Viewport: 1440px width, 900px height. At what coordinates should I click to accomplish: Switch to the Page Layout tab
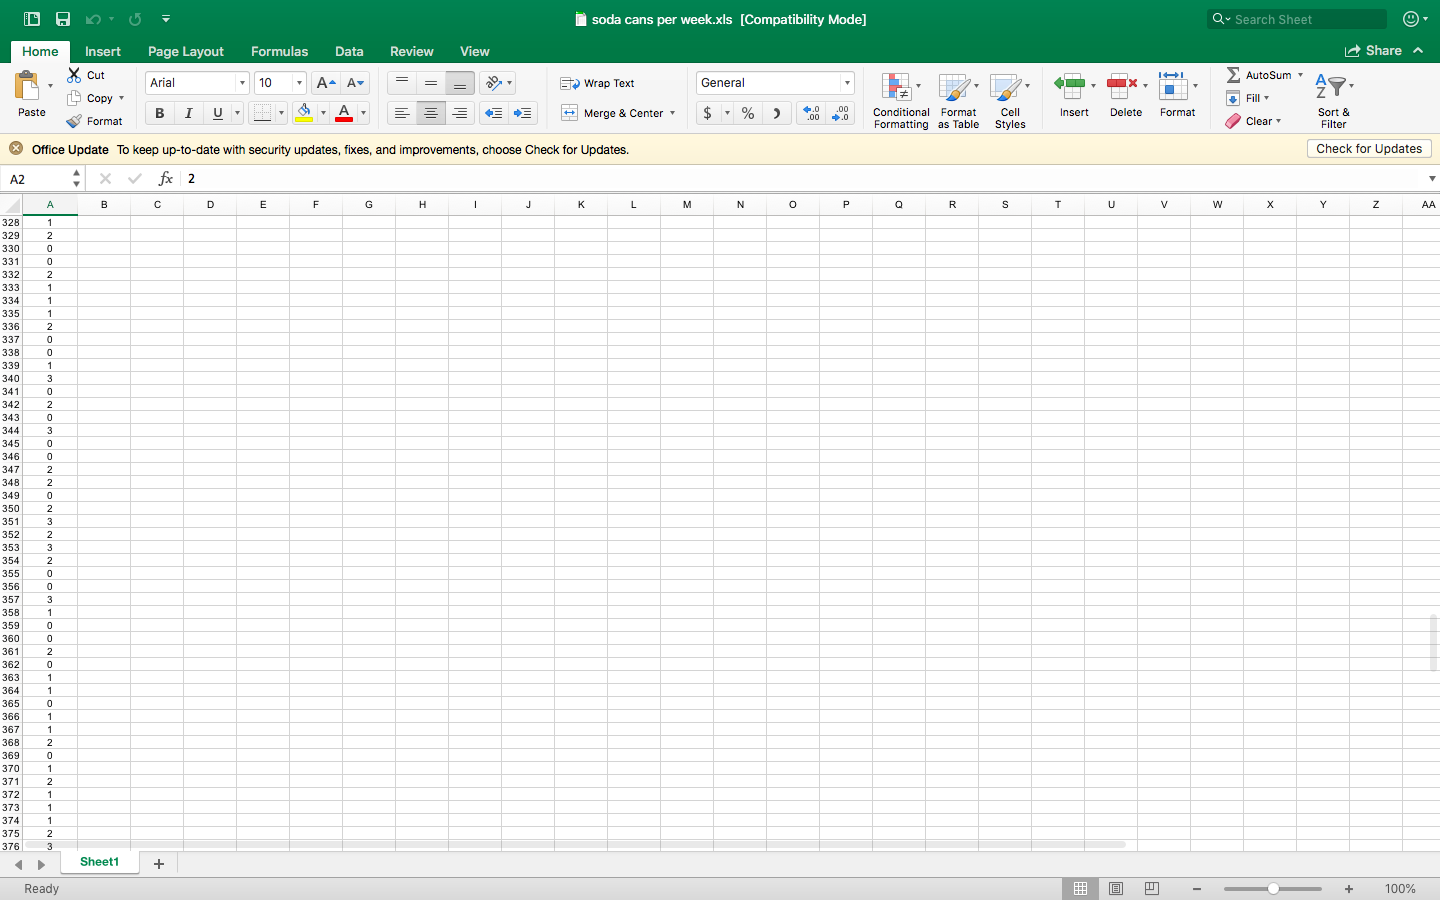click(186, 51)
